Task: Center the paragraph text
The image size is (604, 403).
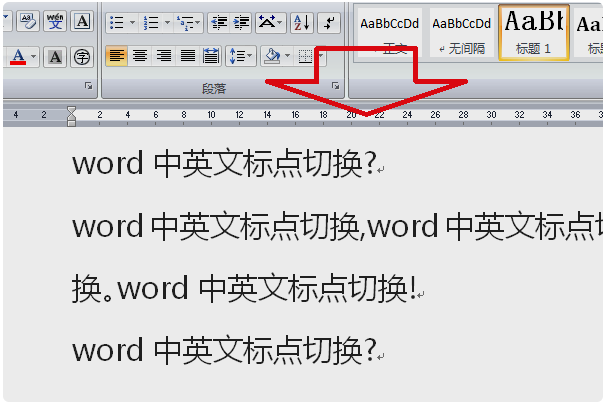Action: coord(140,56)
